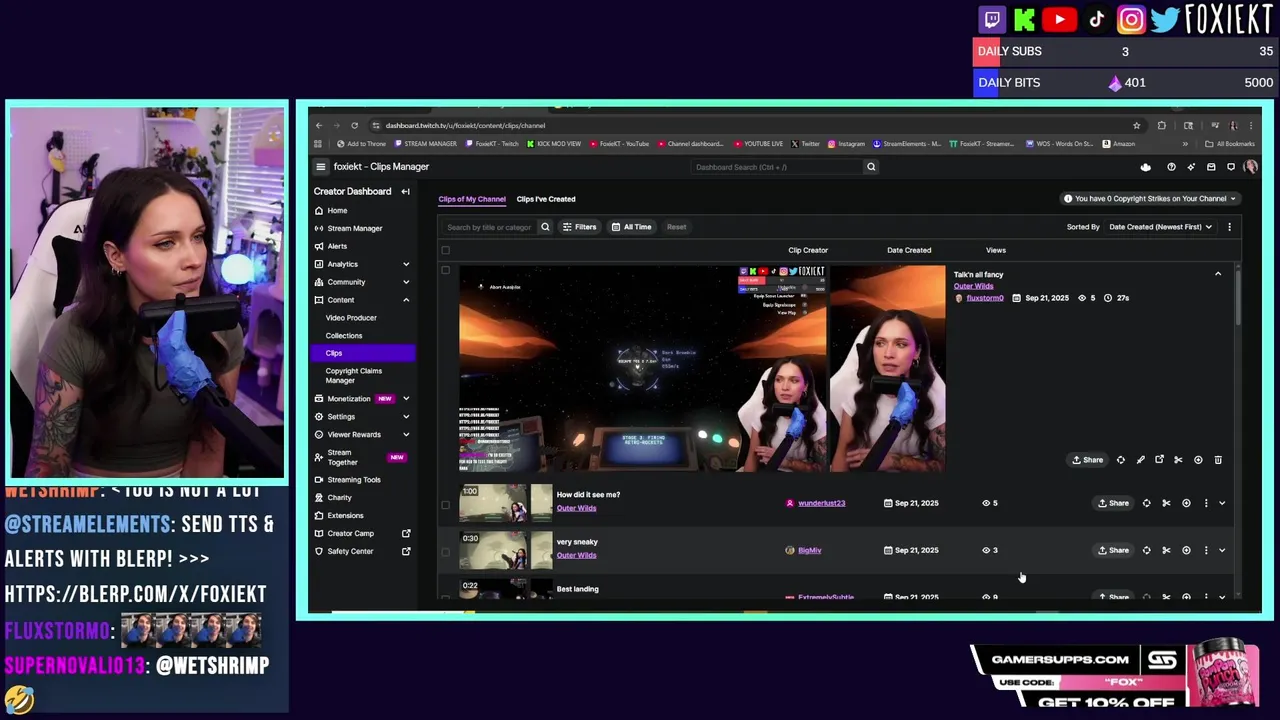Share the Talk'n all fancy clip
The image size is (1280, 720).
point(1087,460)
